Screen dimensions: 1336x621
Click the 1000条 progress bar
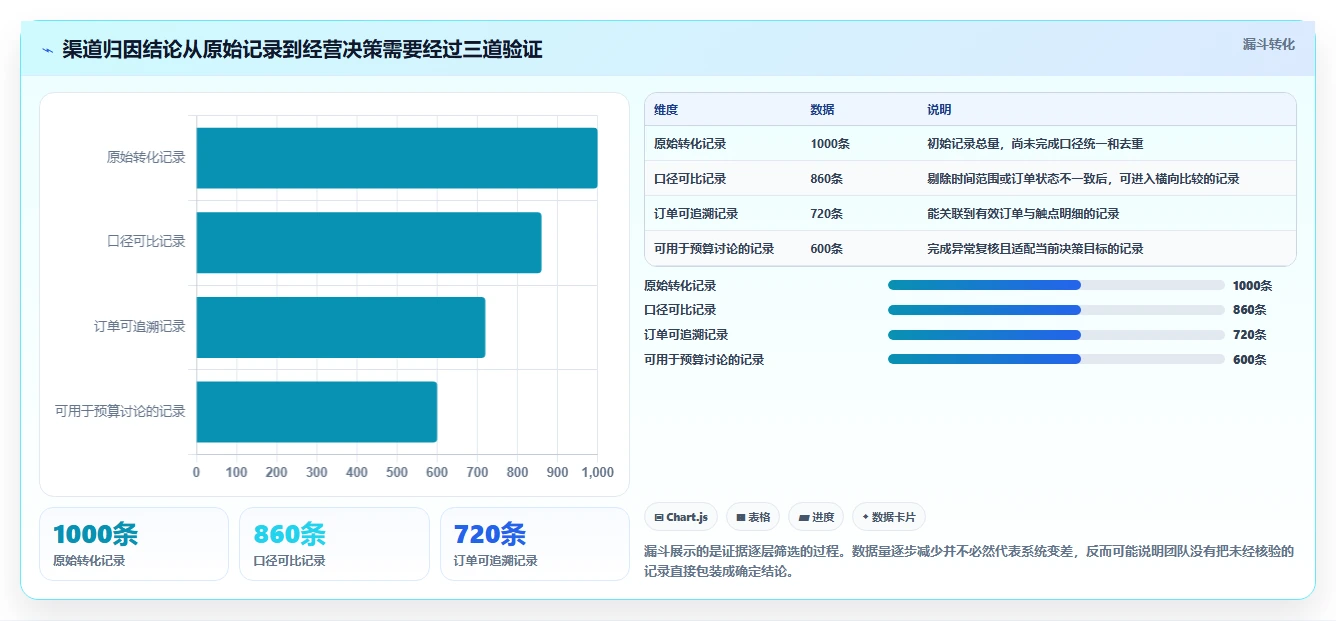1056,285
